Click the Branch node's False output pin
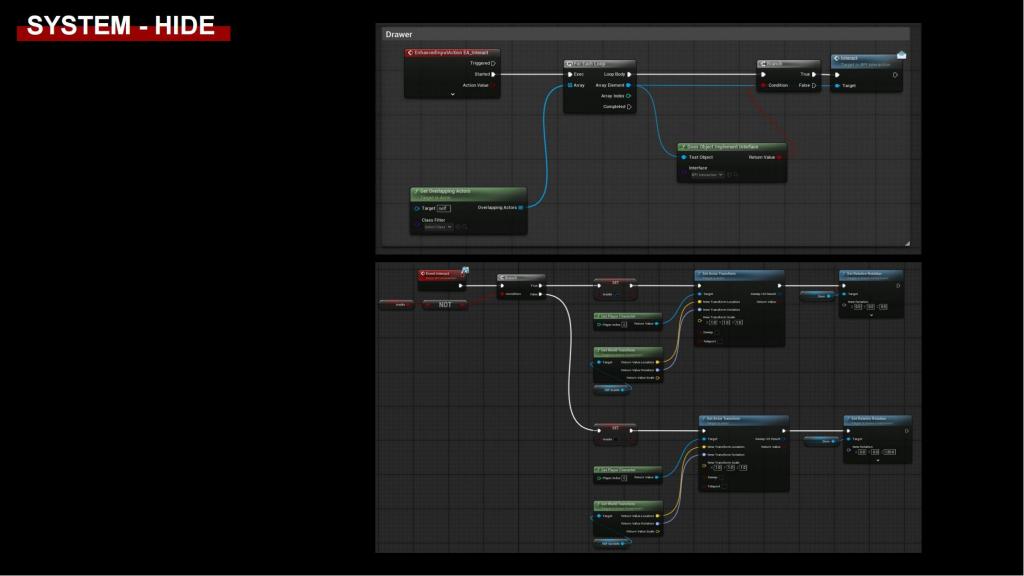Viewport: 1024px width, 576px height. point(815,85)
